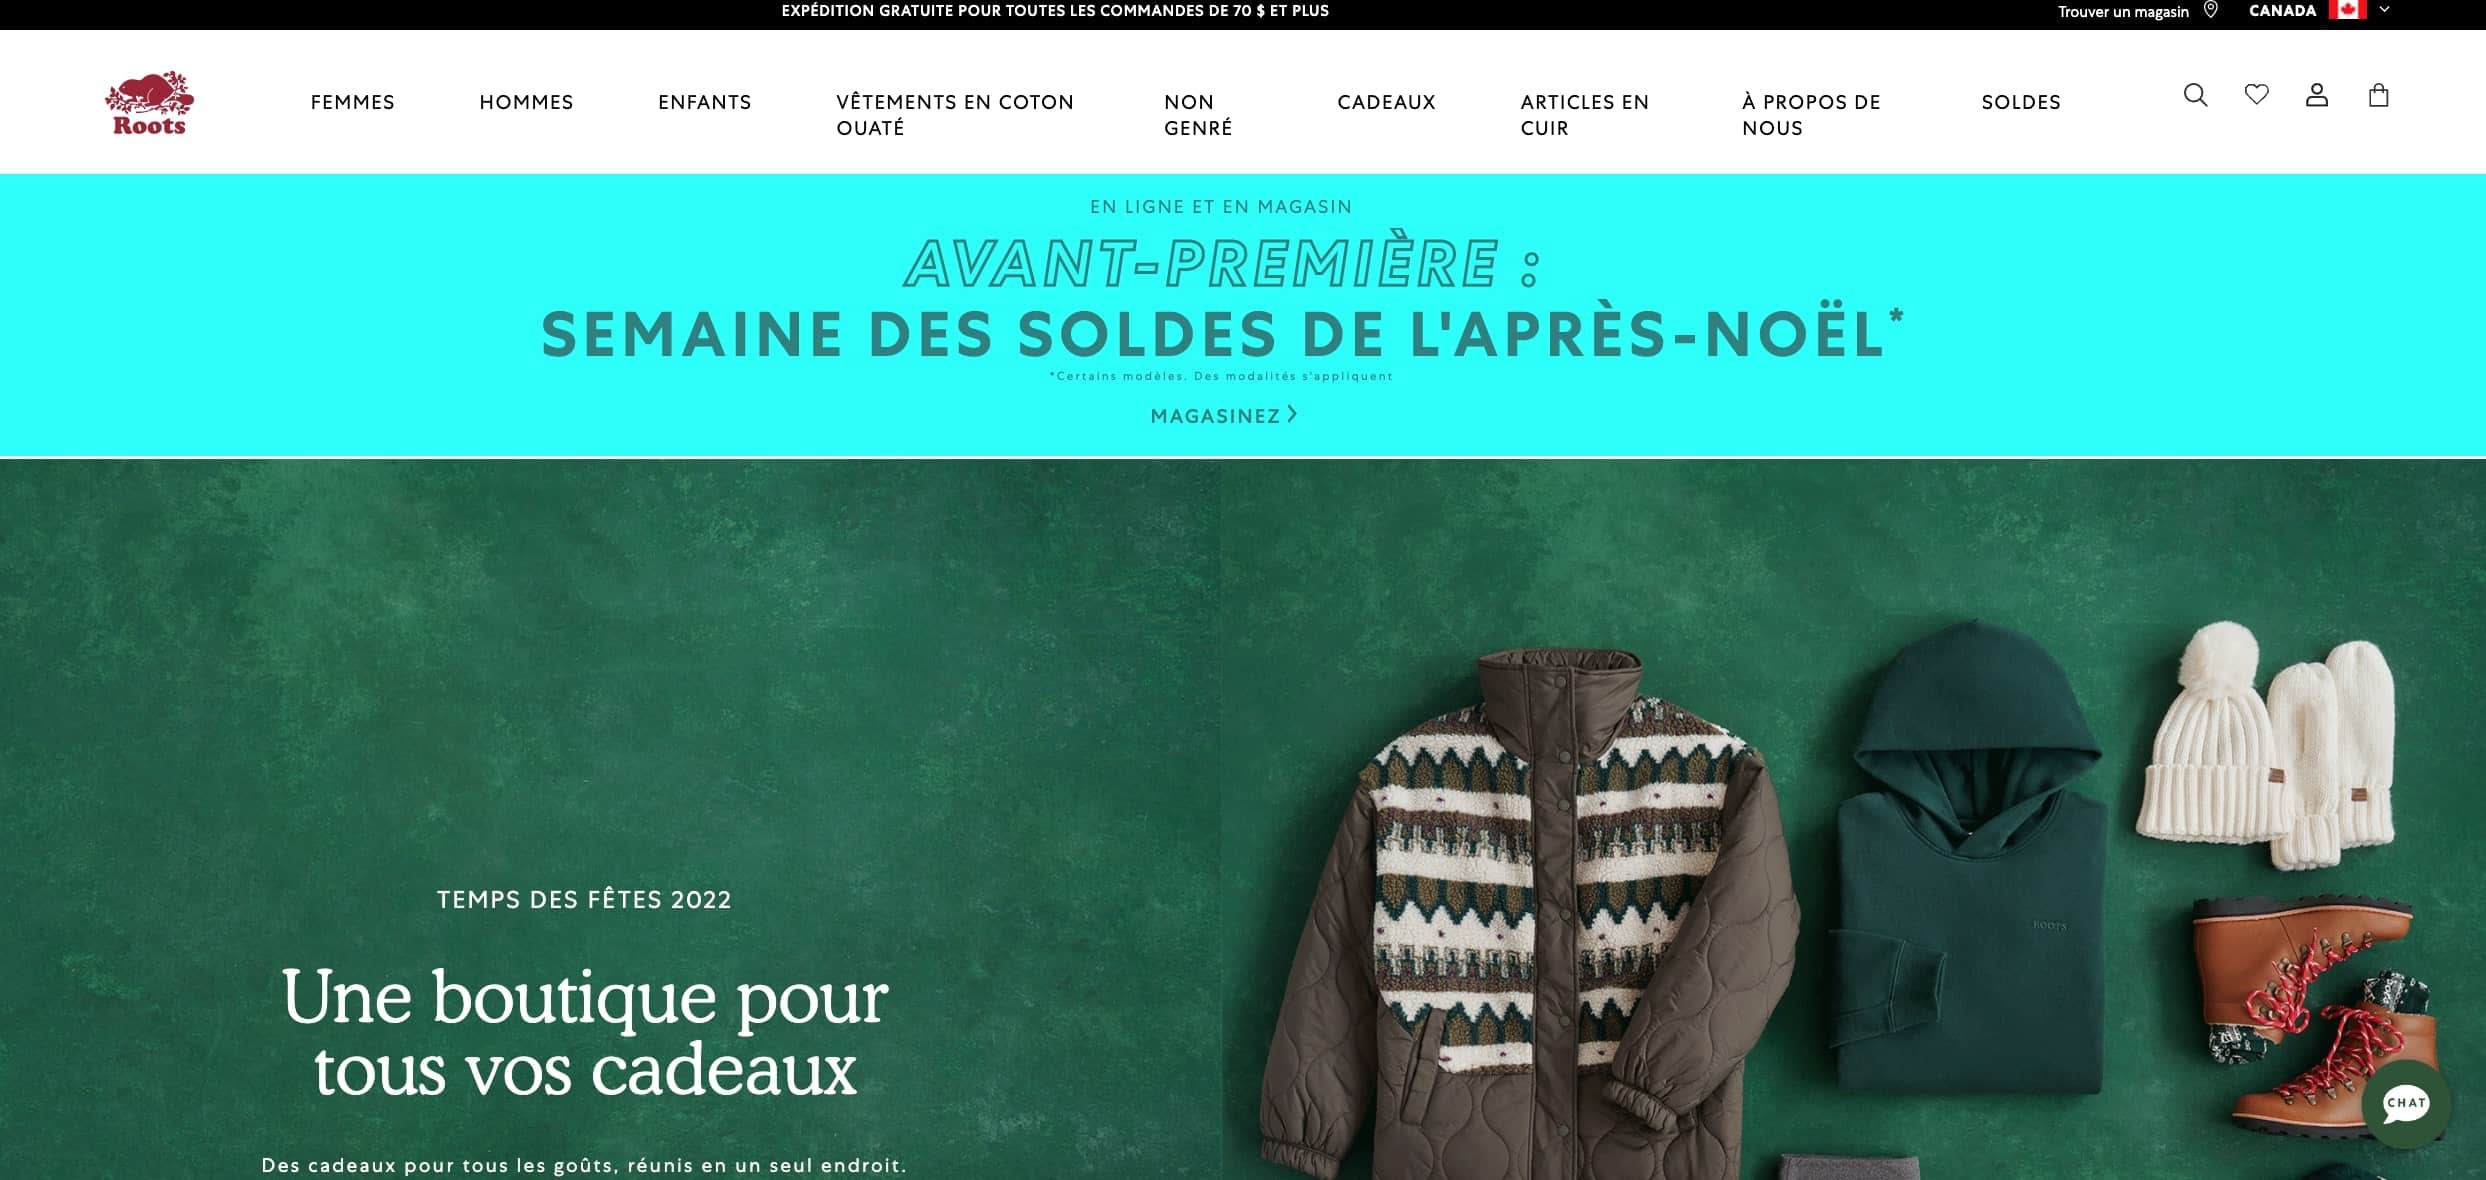Screen dimensions: 2486x1180
Task: Click the Canadian flag icon
Action: coord(2347,10)
